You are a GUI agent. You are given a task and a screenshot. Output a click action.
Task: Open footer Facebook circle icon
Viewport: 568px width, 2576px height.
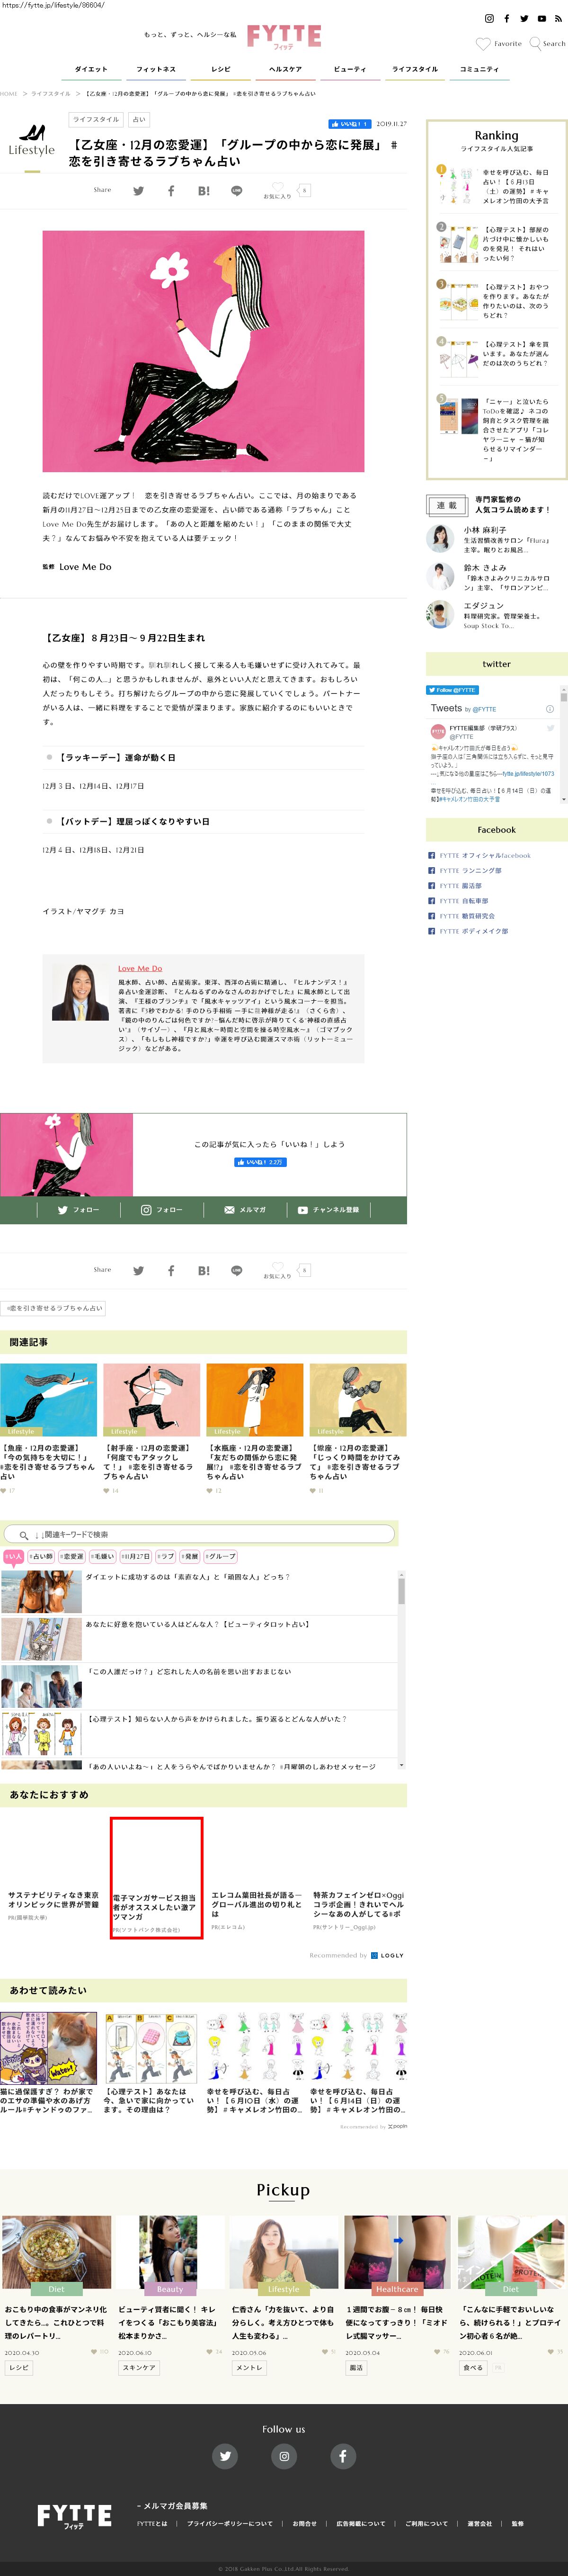pyautogui.click(x=343, y=2455)
